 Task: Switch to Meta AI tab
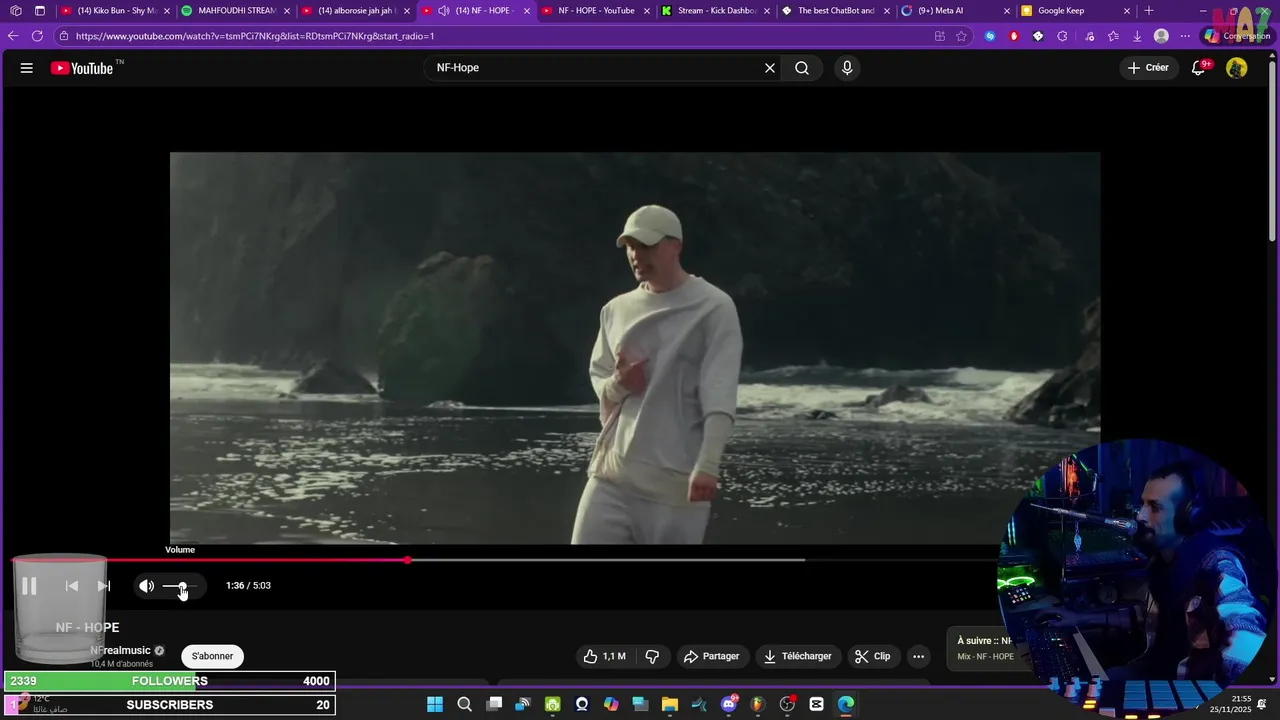(x=955, y=11)
